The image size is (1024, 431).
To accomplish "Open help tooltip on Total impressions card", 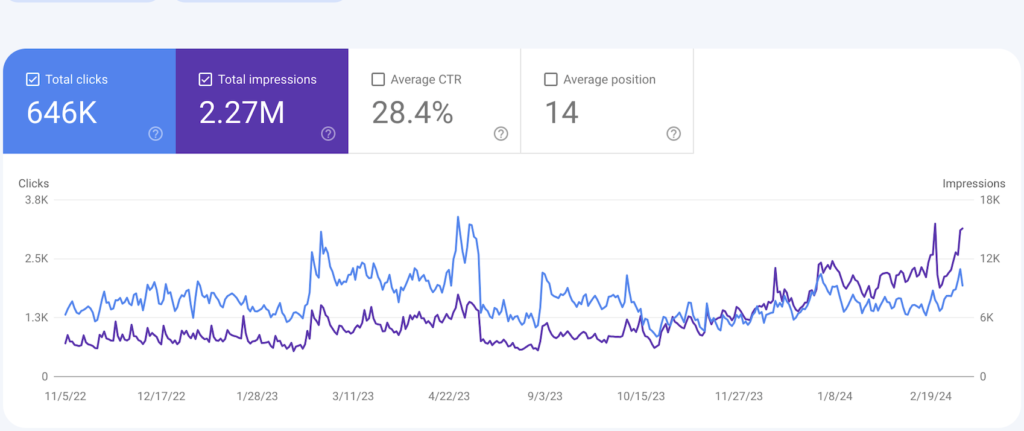I will click(x=328, y=134).
